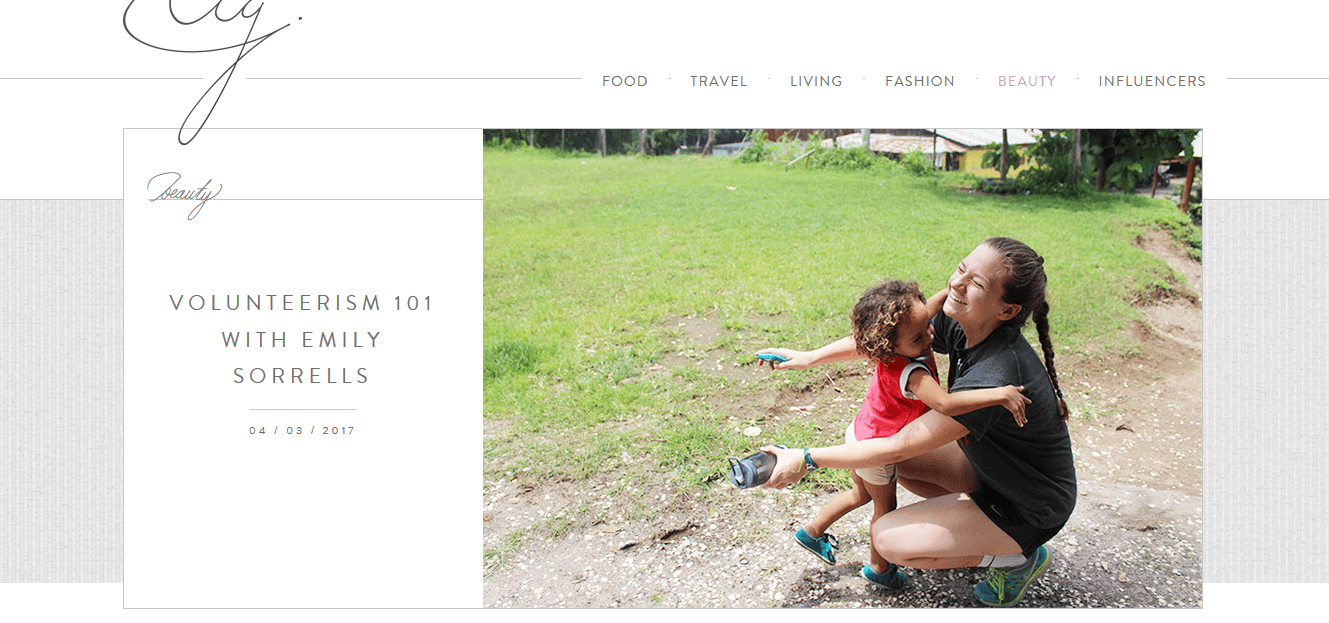Click the highlighted Beauty nav item
The height and width of the screenshot is (623, 1329).
(x=1027, y=81)
